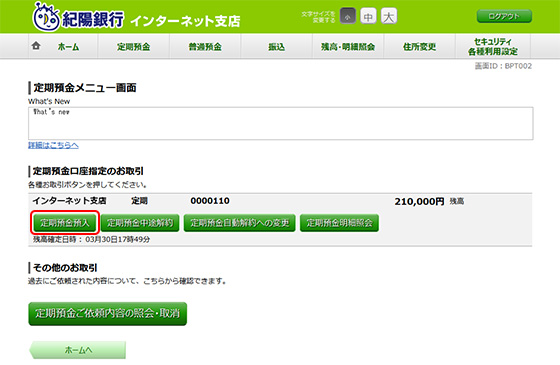Screen dimensions: 560x365
Task: Open the 定期預金 navigation menu
Action: pos(134,46)
